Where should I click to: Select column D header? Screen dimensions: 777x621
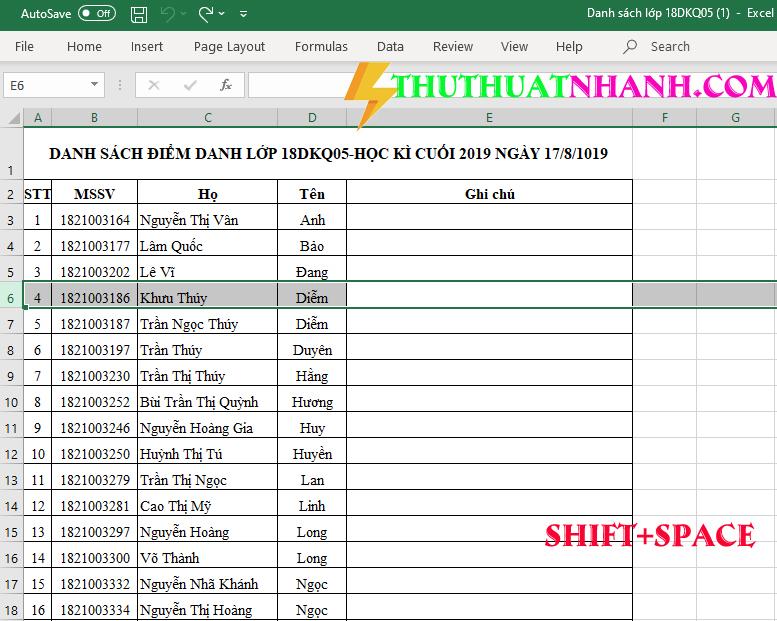click(x=312, y=118)
